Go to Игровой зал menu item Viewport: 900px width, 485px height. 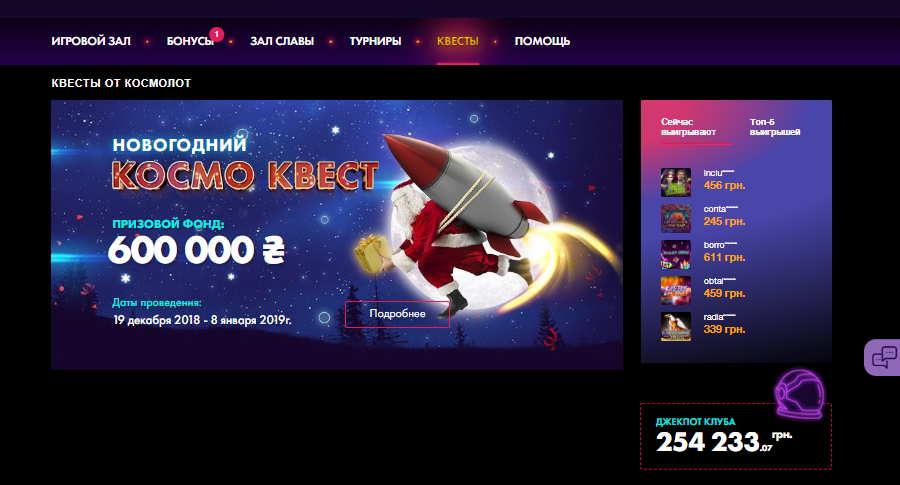tap(91, 41)
